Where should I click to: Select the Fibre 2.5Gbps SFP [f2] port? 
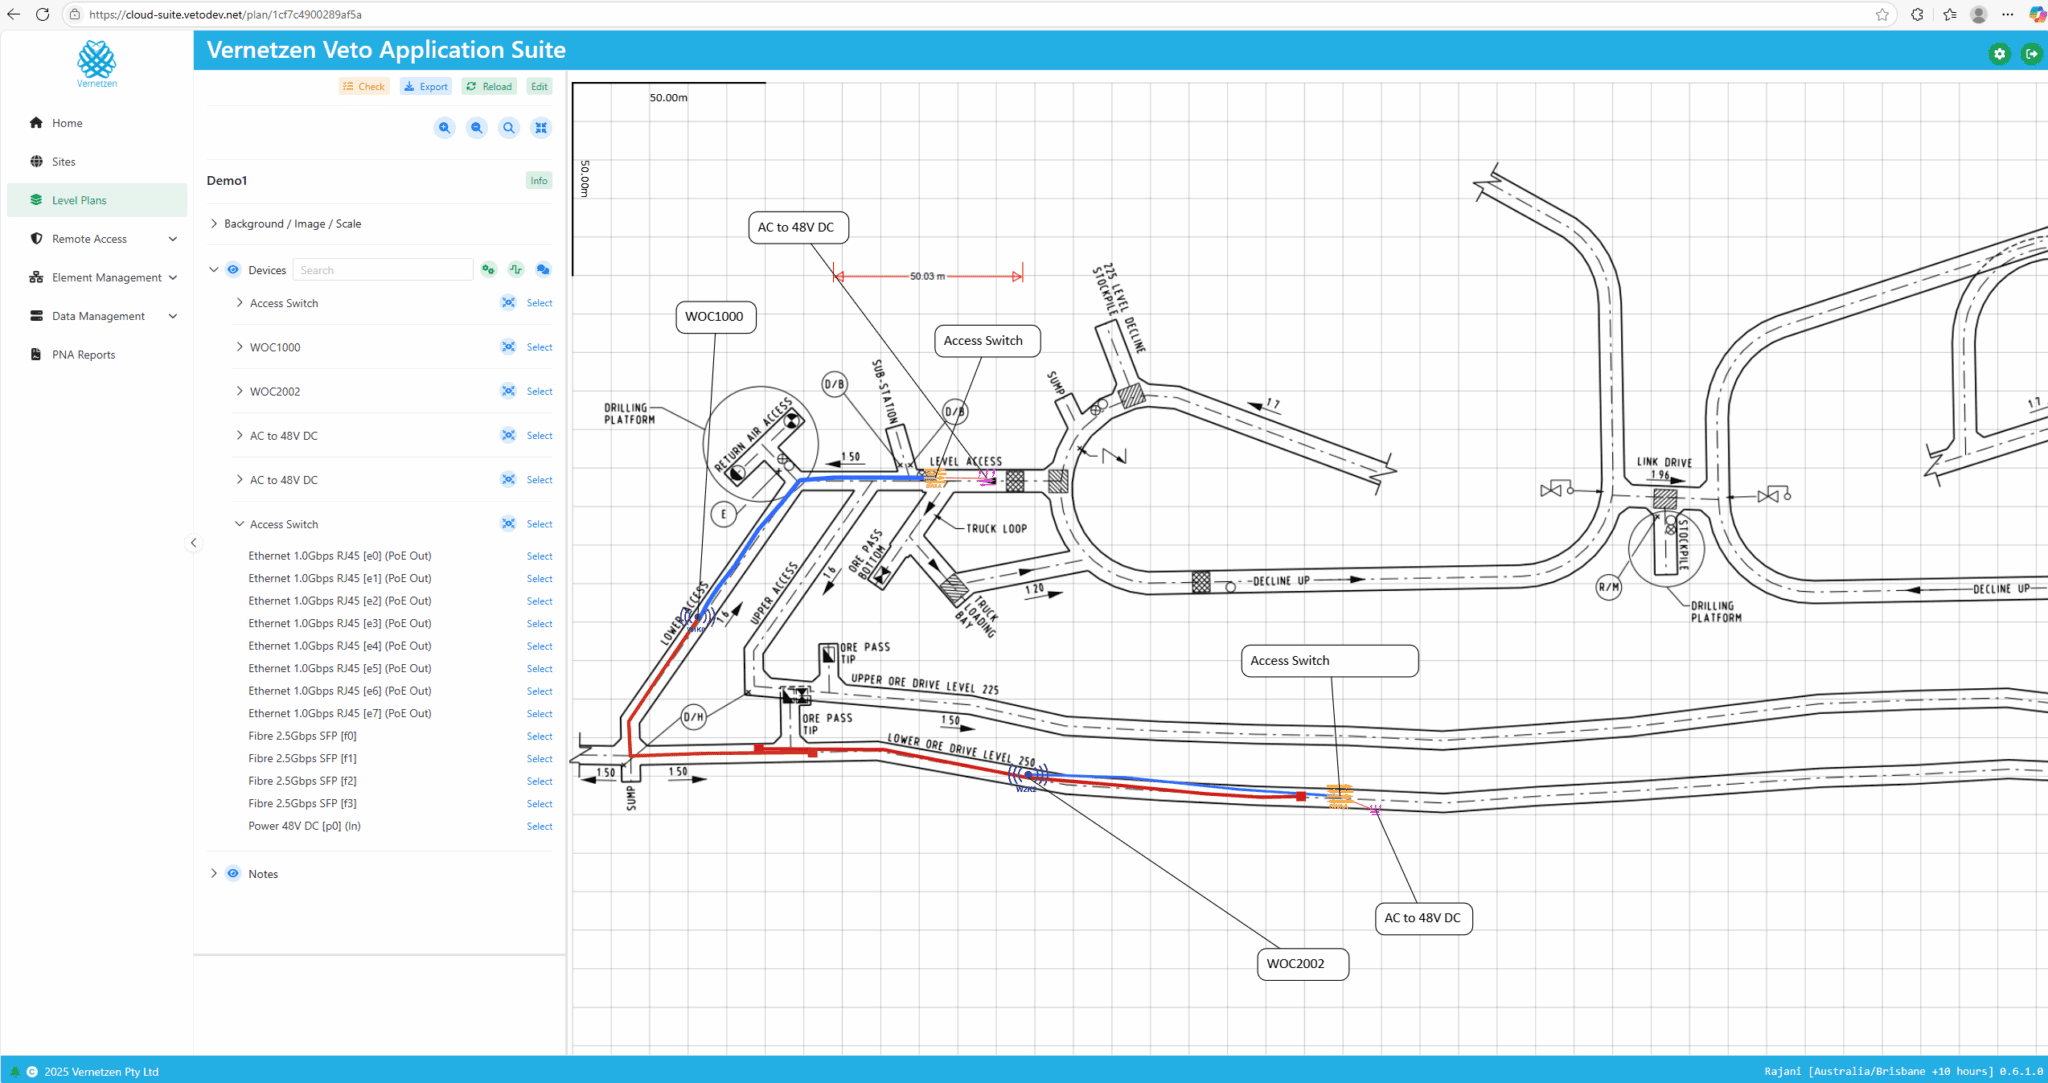tap(539, 781)
